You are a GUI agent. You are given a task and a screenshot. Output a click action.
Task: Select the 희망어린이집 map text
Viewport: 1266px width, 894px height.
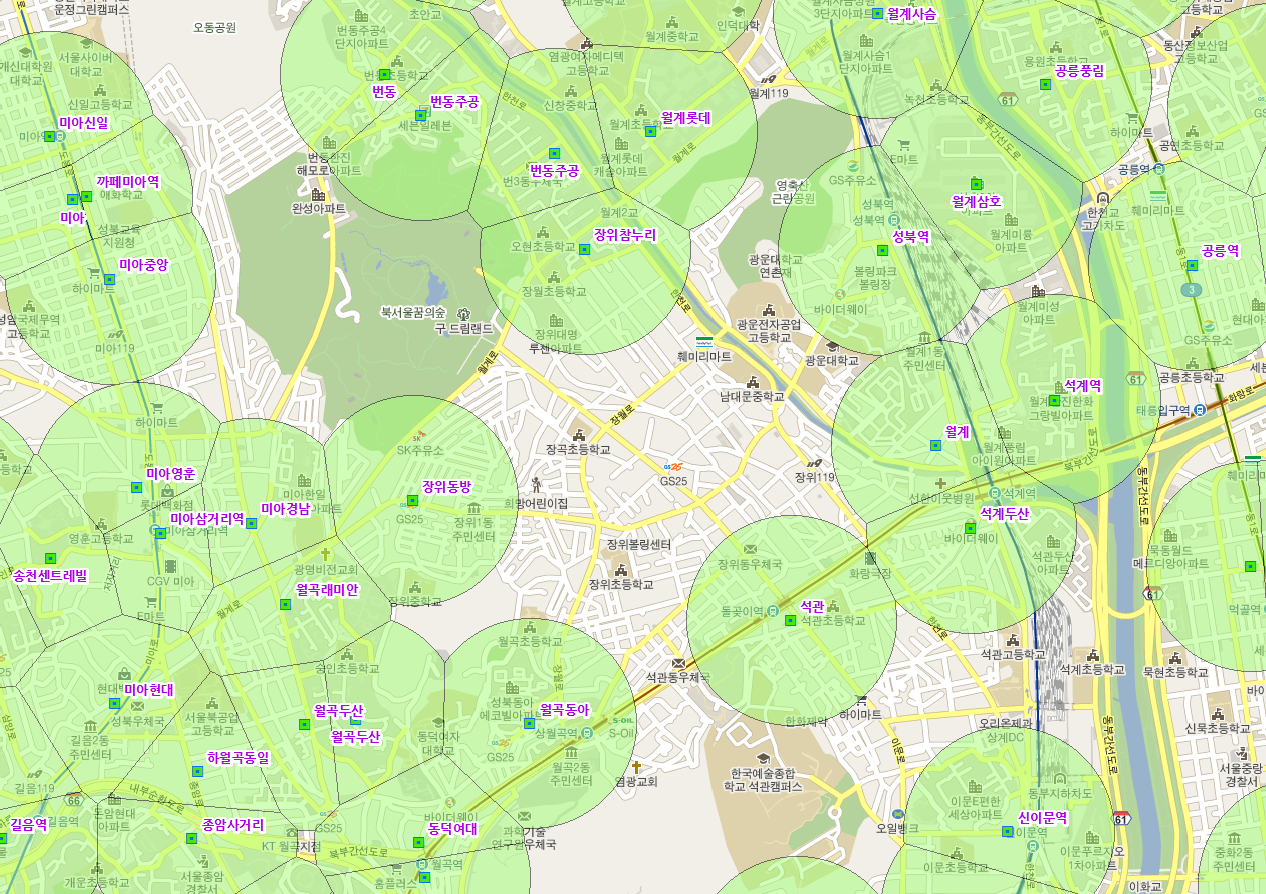pos(535,504)
